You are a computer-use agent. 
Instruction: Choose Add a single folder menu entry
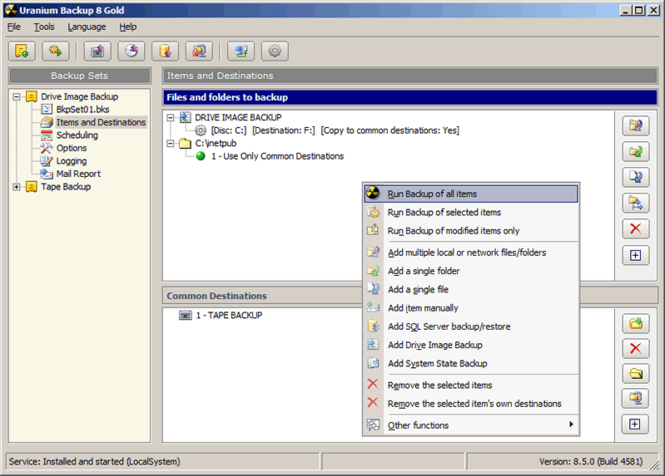pos(471,271)
